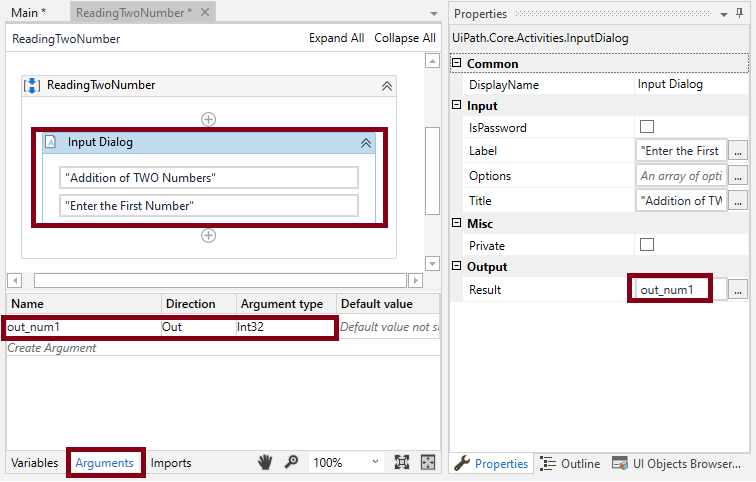The image size is (756, 482).
Task: Toggle the IsPassword checkbox
Action: coord(647,127)
